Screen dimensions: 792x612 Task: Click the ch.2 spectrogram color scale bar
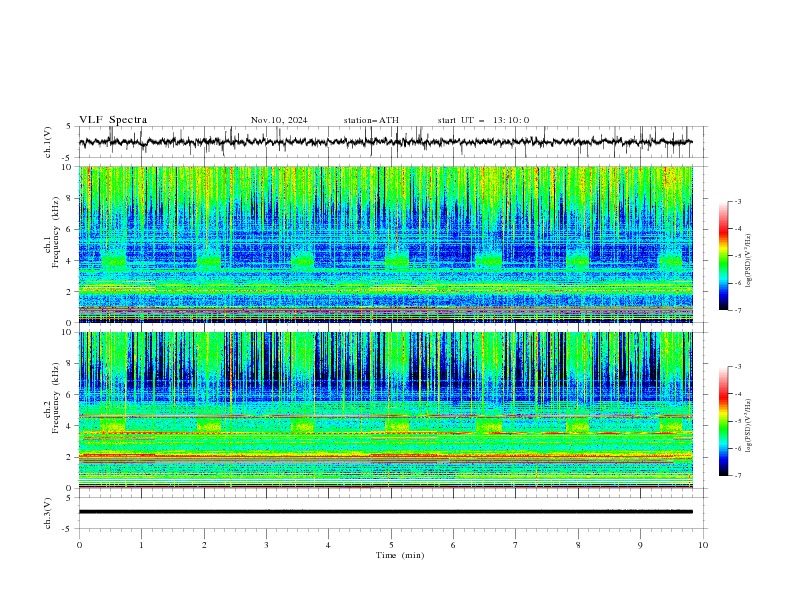click(x=723, y=421)
